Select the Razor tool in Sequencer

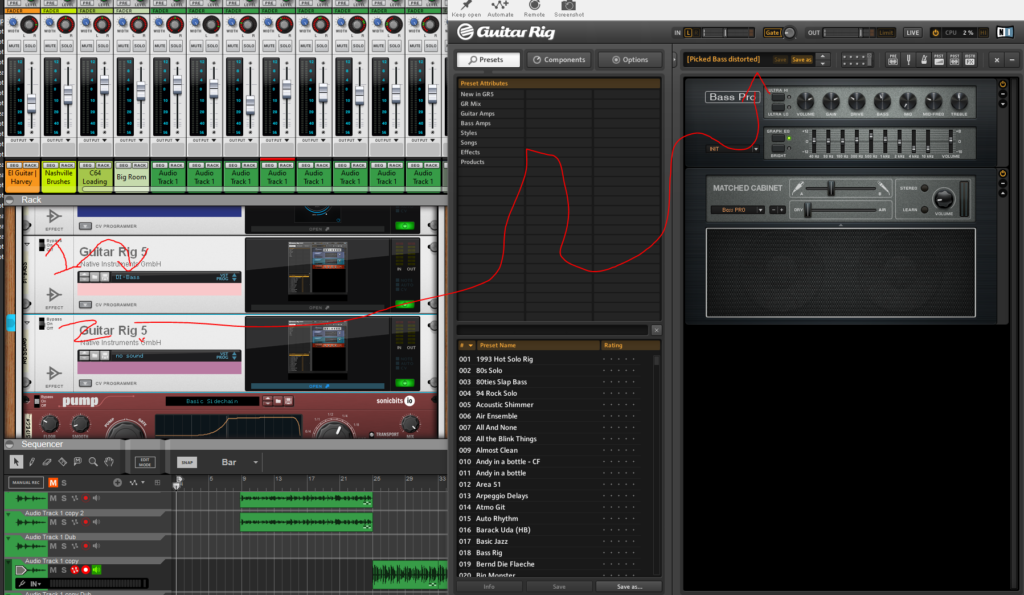click(63, 462)
